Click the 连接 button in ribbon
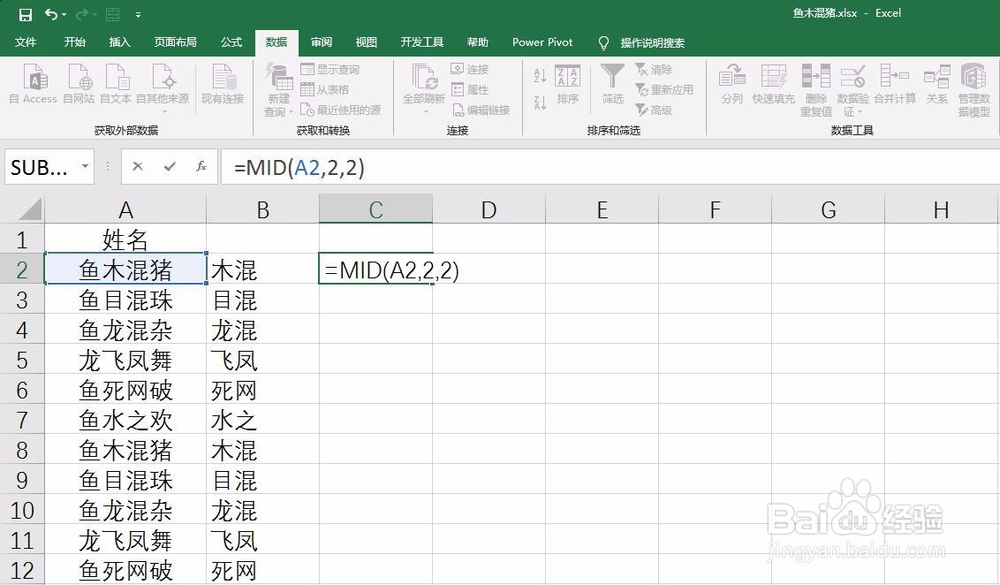Screen dimensions: 1000x585 [x=469, y=70]
